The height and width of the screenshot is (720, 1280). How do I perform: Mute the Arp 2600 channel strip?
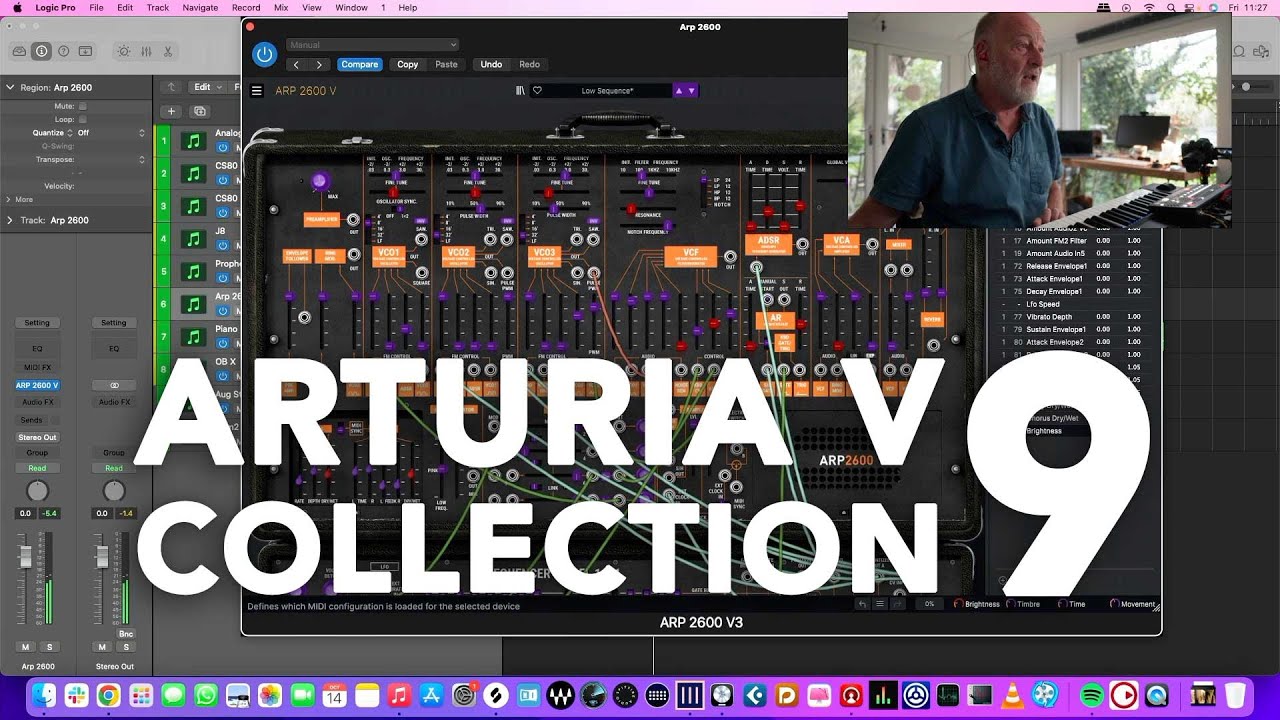(x=26, y=647)
